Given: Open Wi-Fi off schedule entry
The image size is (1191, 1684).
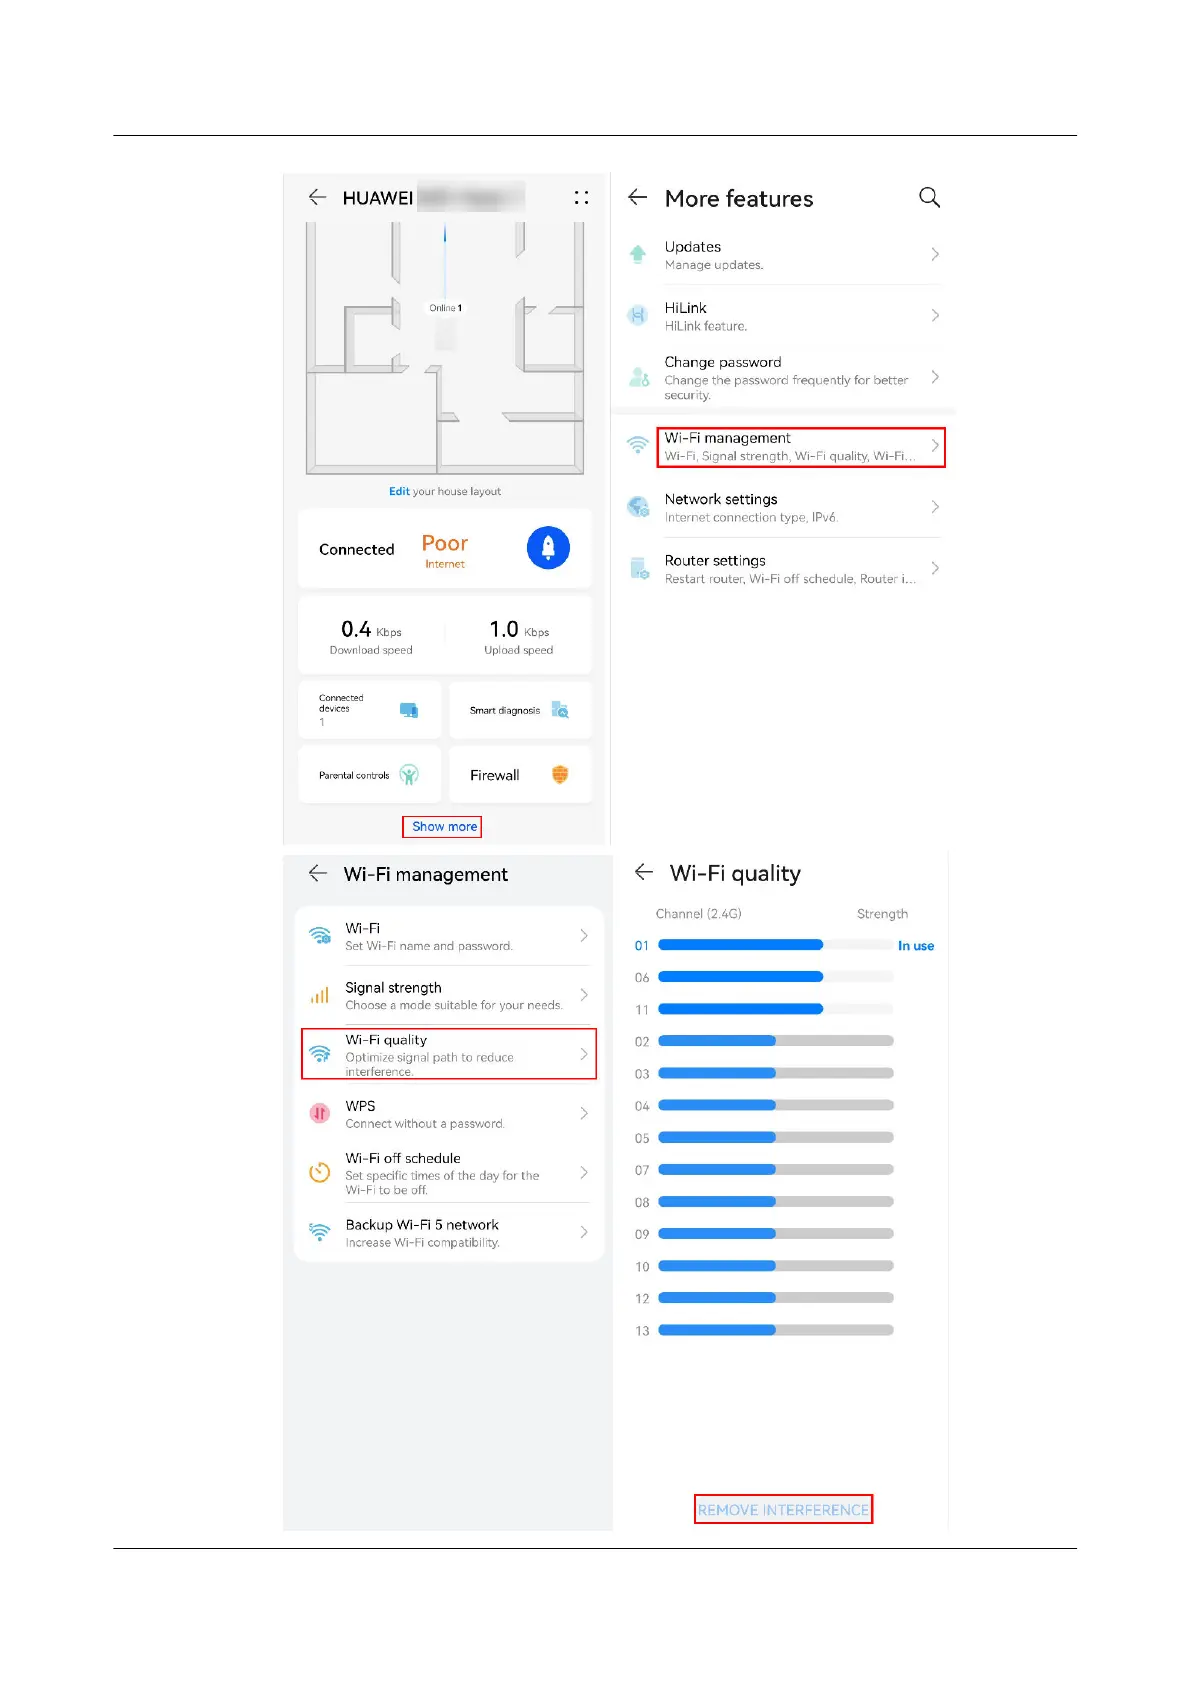Looking at the screenshot, I should click(449, 1172).
